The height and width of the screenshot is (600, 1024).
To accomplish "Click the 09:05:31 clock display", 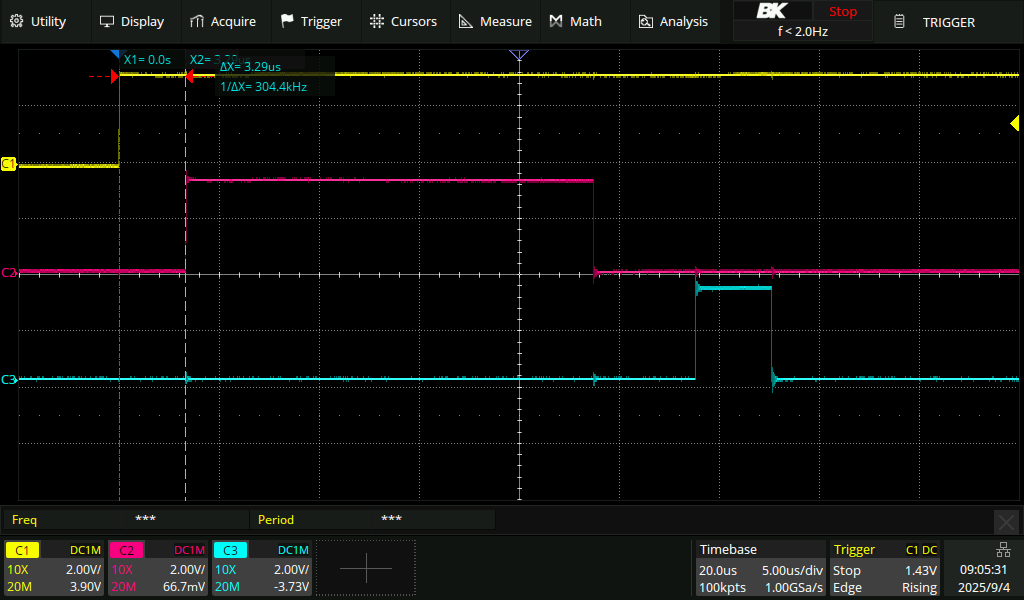I will click(x=982, y=570).
